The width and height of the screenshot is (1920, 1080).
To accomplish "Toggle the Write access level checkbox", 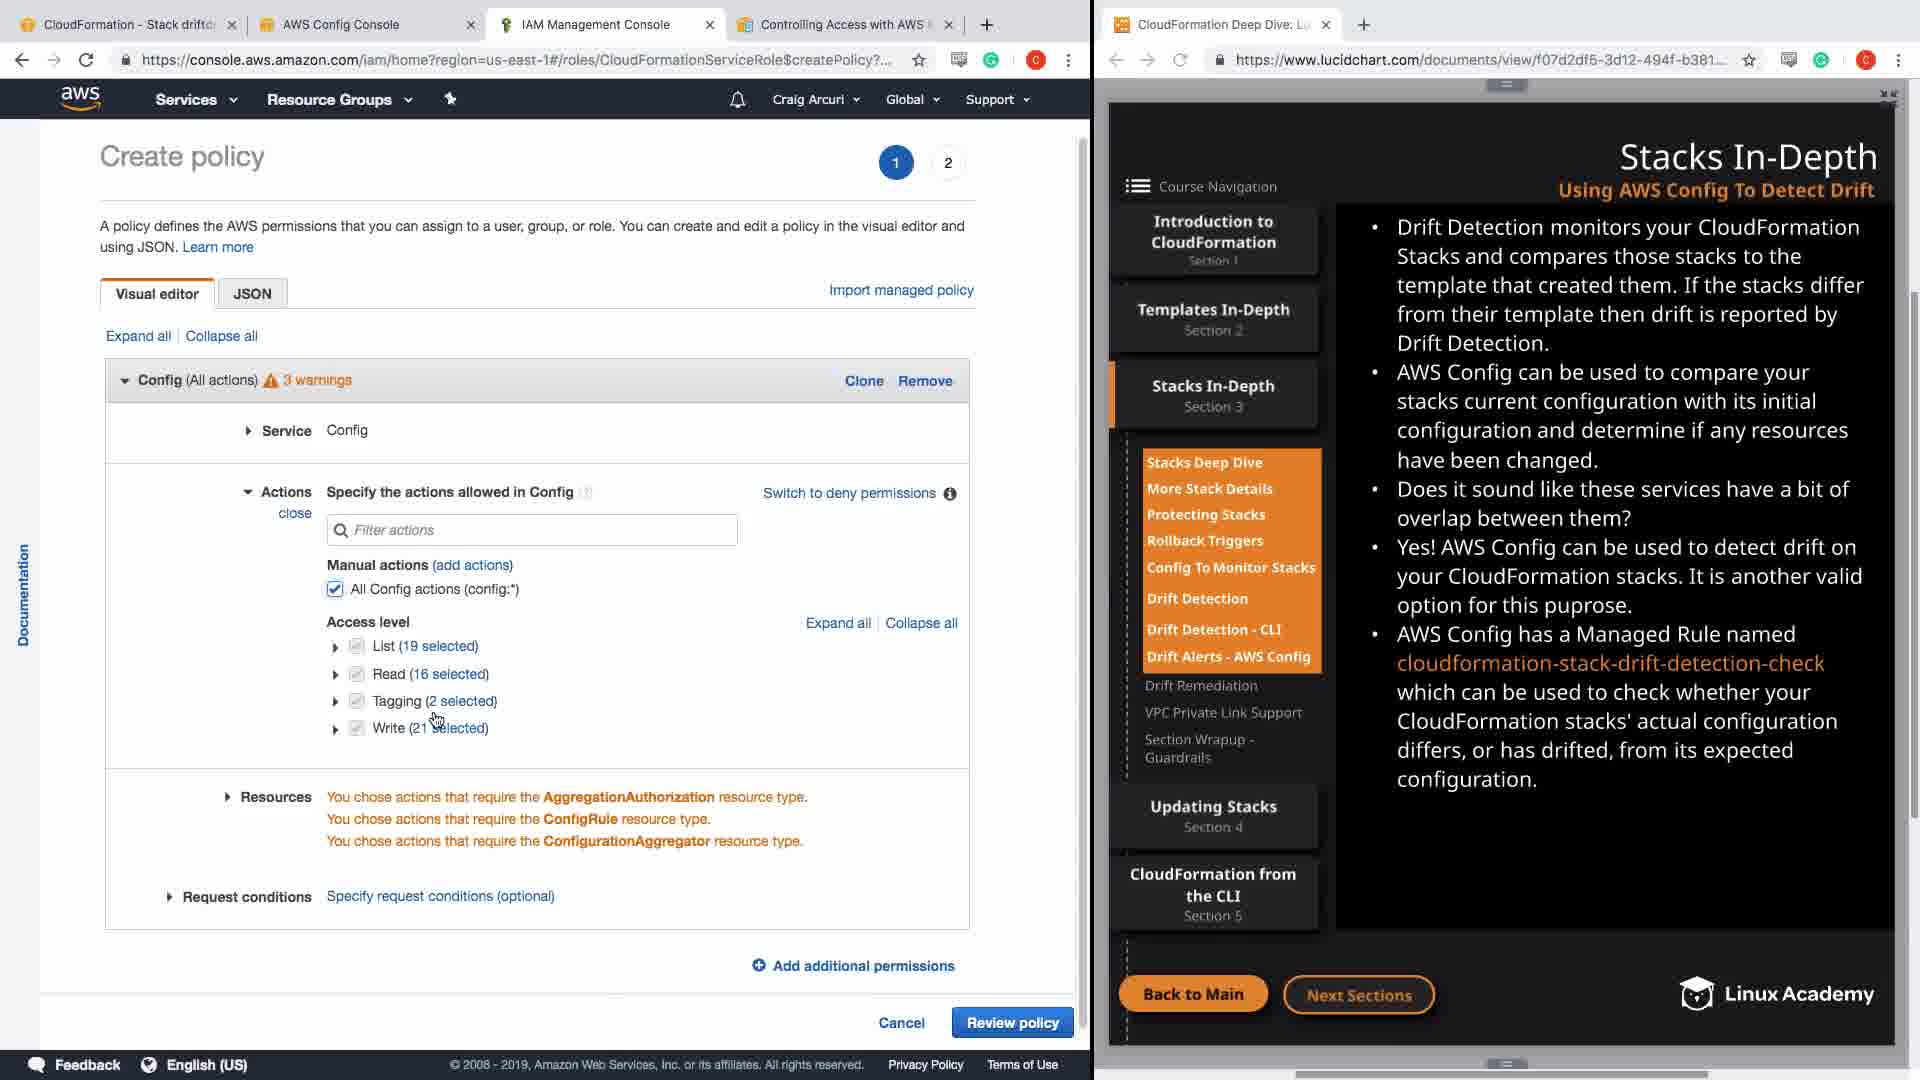I will [x=357, y=729].
